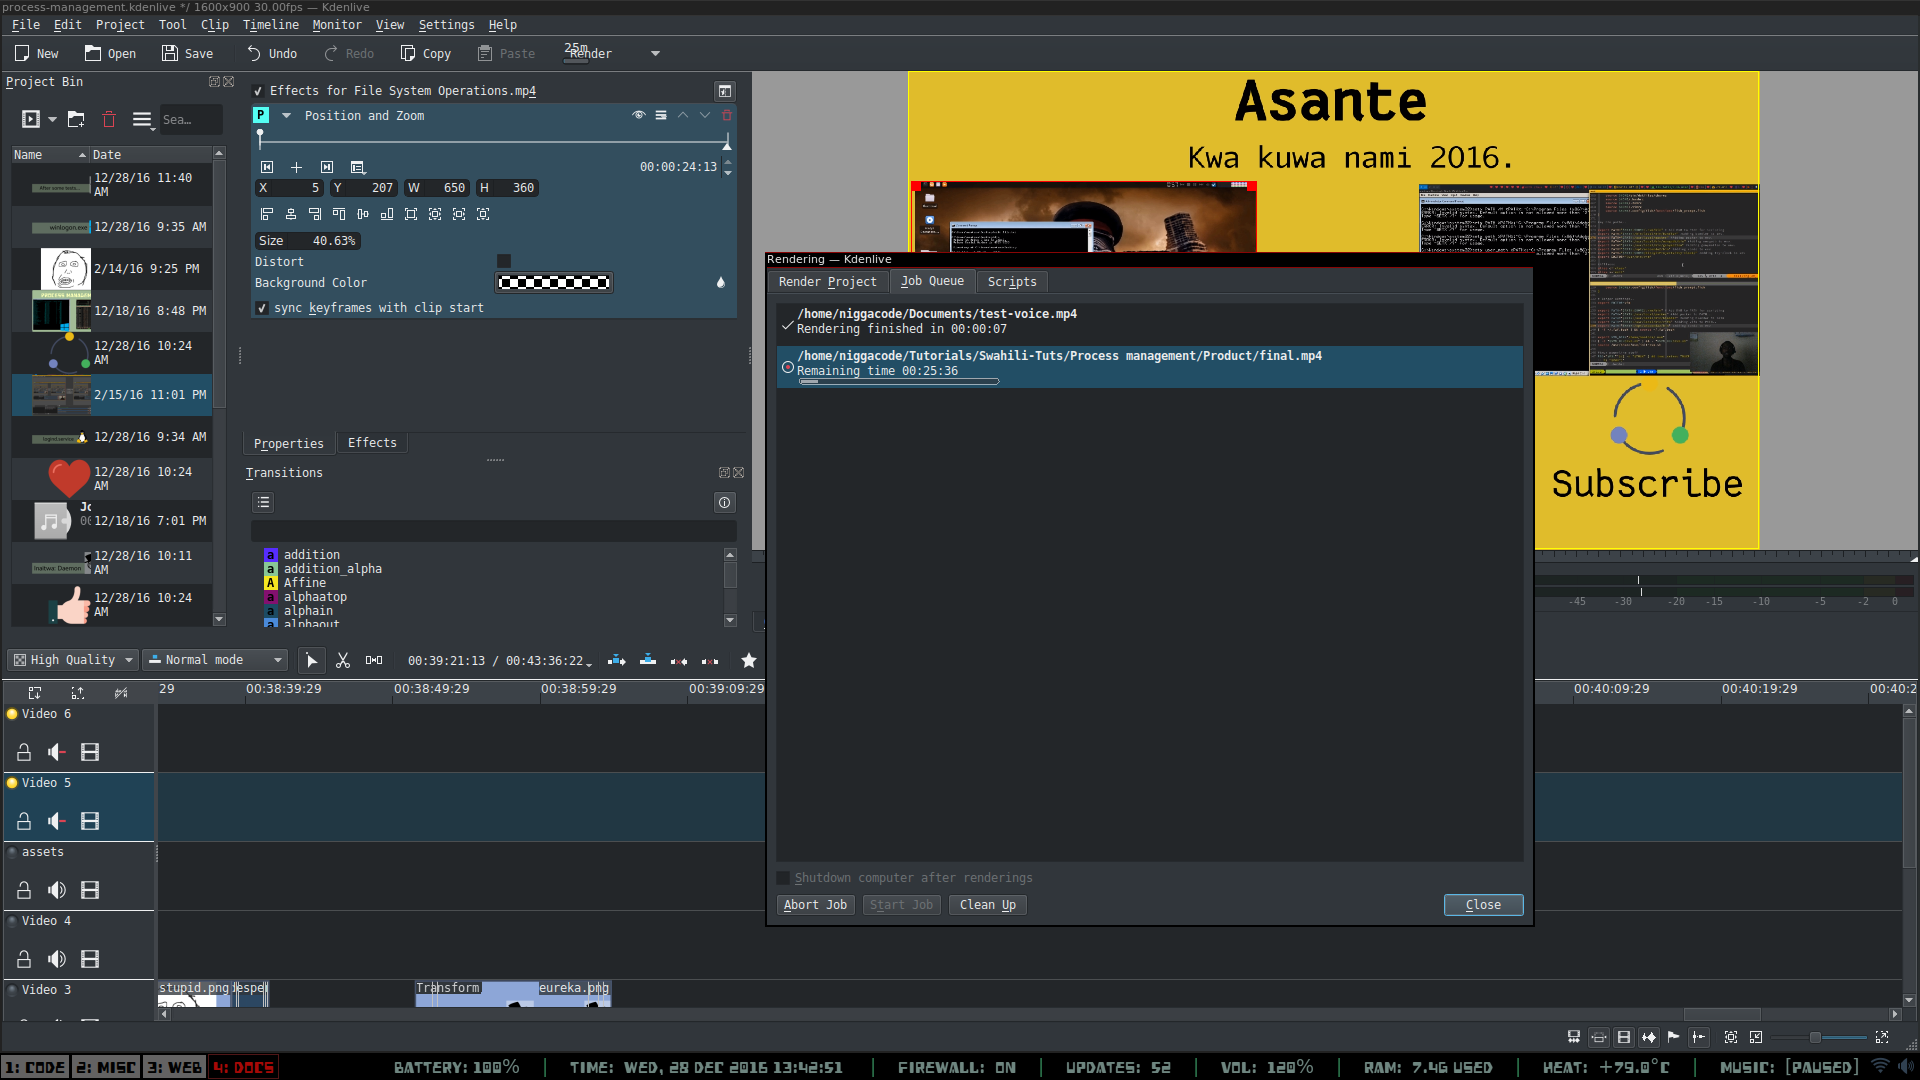Viewport: 1920px width, 1080px height.
Task: Click the overwrite clip zone in timeline icon
Action: pyautogui.click(x=648, y=660)
